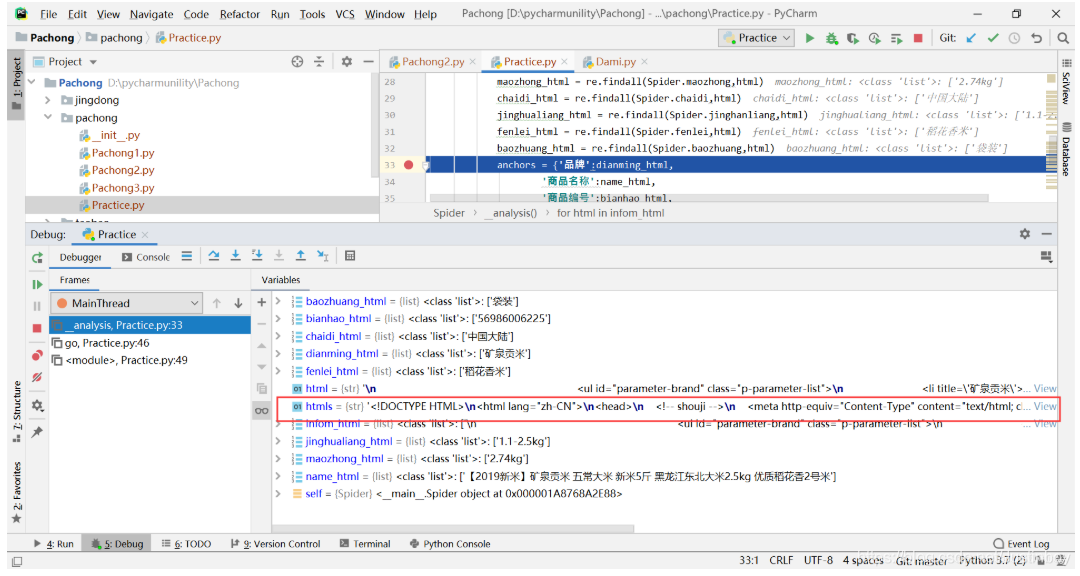Toggle the line 33 breakpoint in gutter

[x=408, y=165]
